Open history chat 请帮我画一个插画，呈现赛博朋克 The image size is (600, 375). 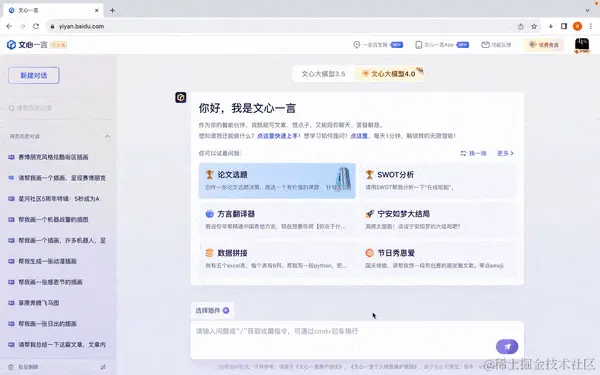click(58, 178)
